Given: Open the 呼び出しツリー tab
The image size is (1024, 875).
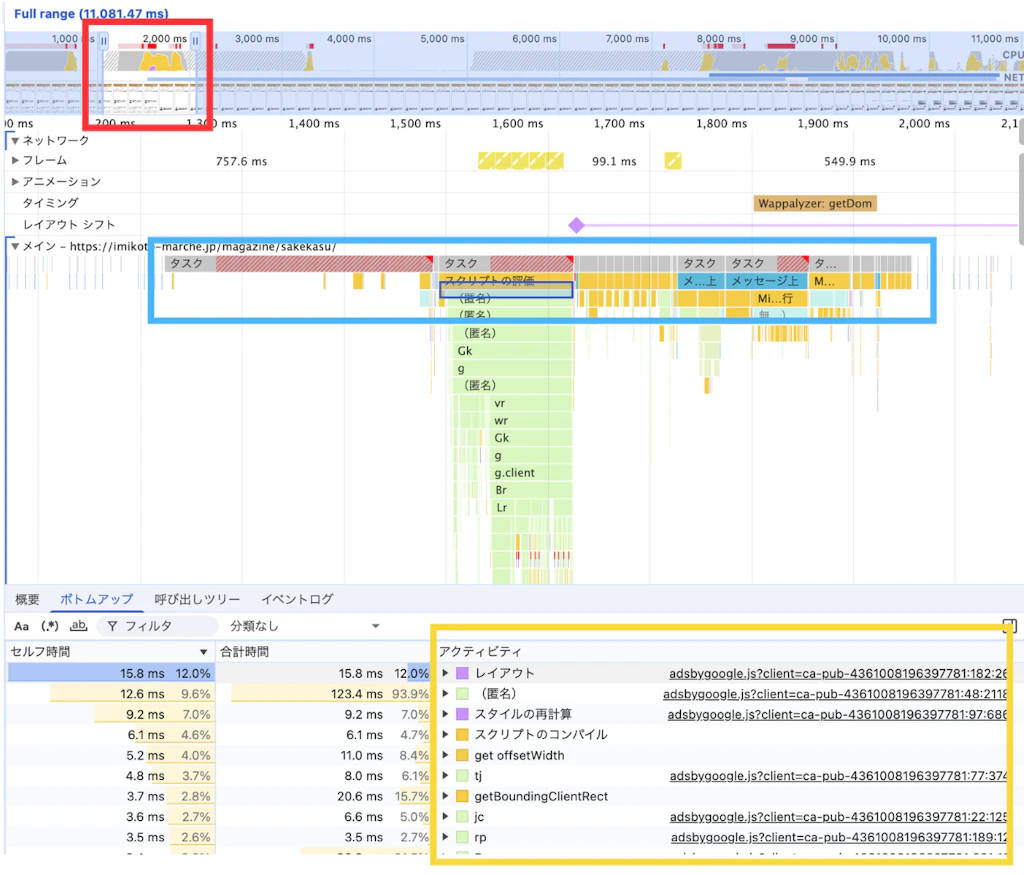Looking at the screenshot, I should [197, 599].
